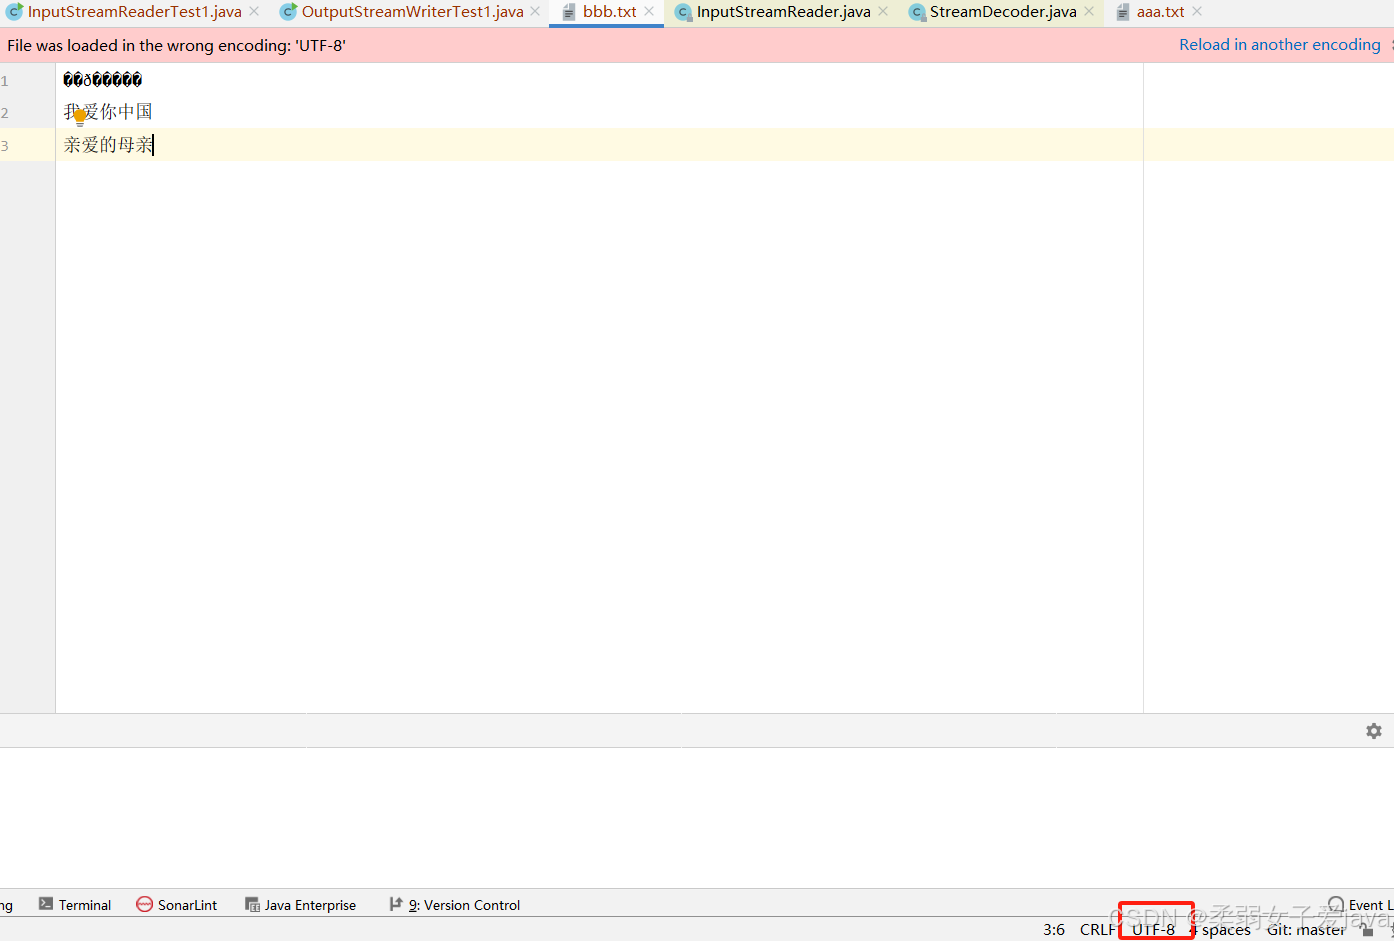
Task: Click line number 1 in the gutter
Action: (x=4, y=80)
